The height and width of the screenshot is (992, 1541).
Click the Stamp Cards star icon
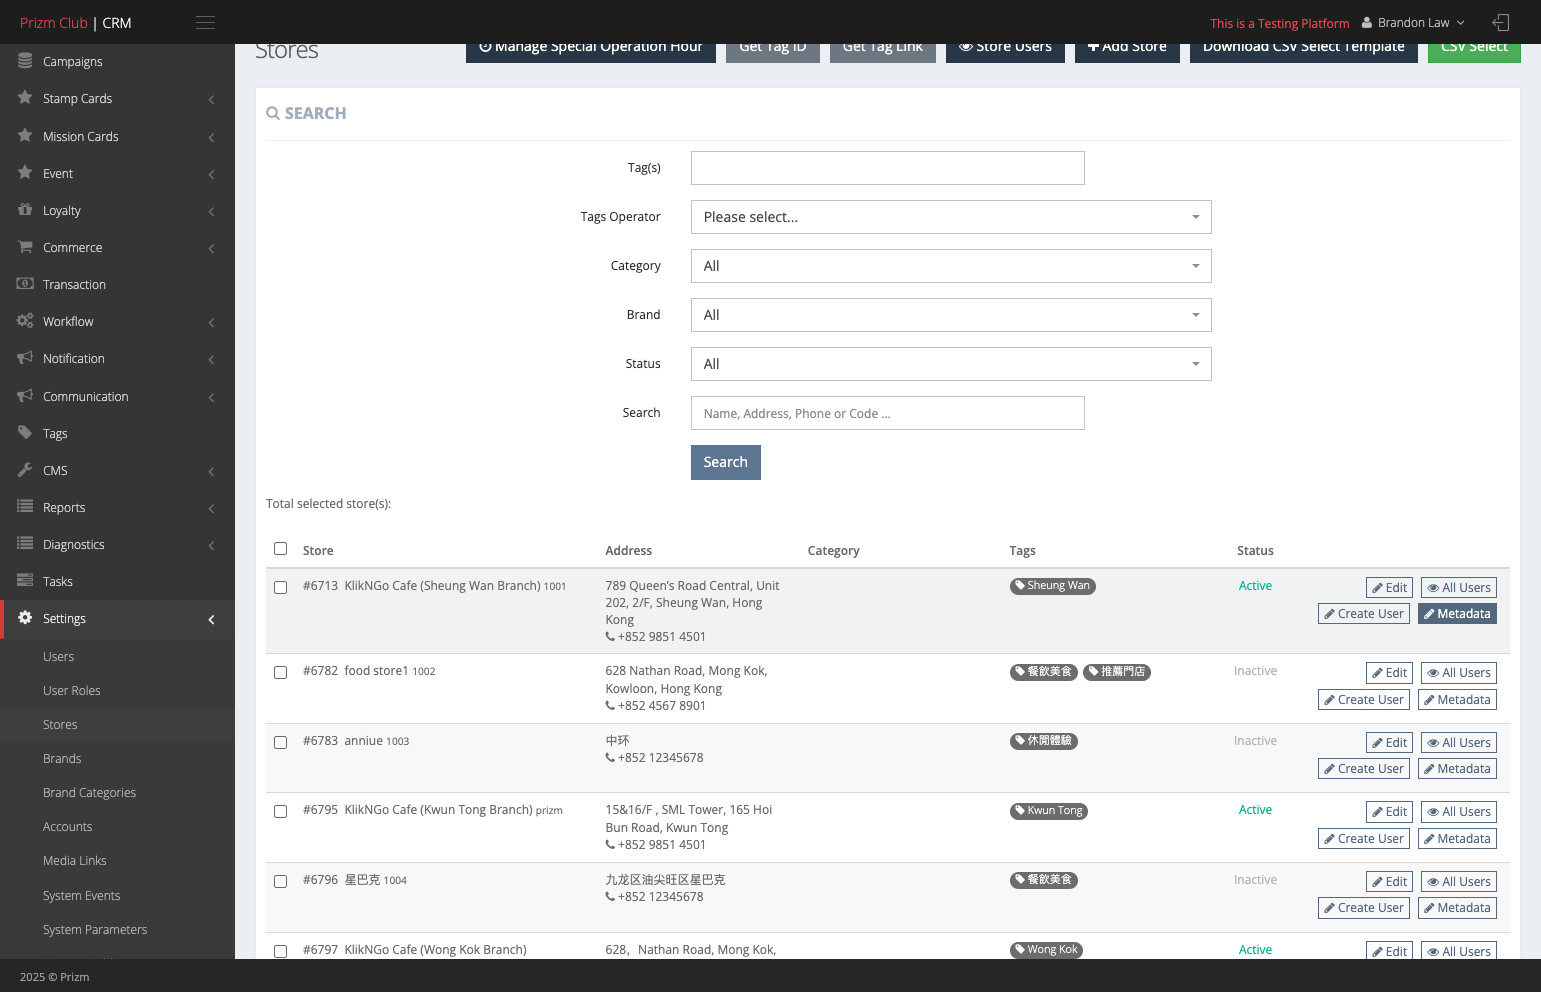pyautogui.click(x=25, y=98)
